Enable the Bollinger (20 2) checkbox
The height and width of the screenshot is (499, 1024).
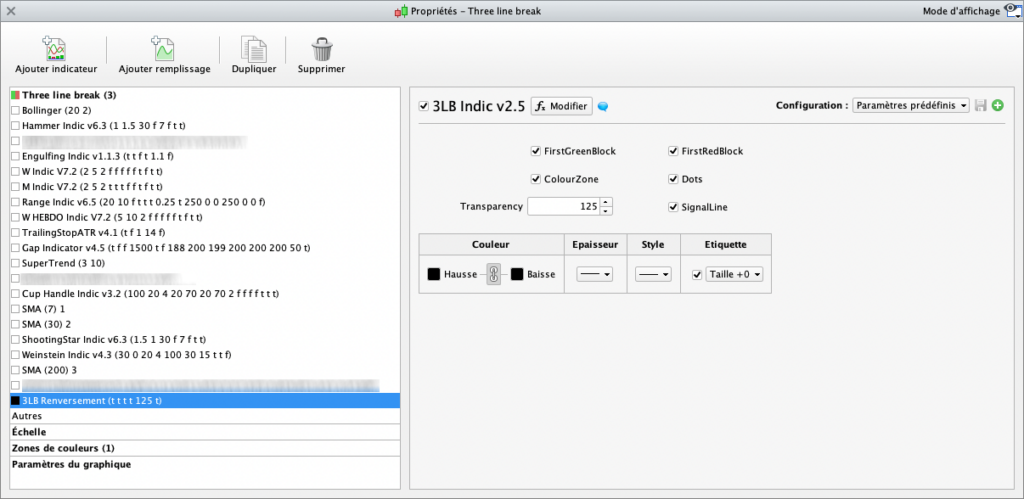point(16,110)
